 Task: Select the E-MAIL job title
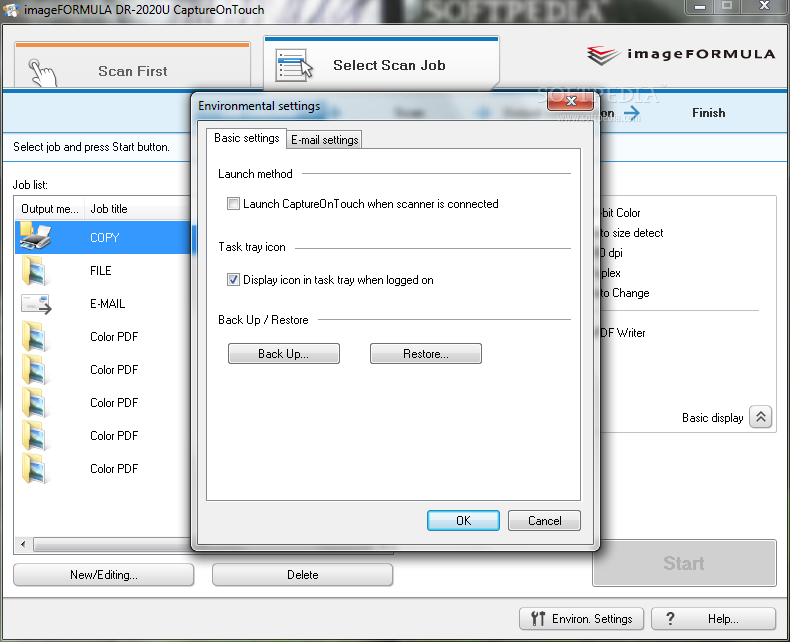pyautogui.click(x=107, y=303)
